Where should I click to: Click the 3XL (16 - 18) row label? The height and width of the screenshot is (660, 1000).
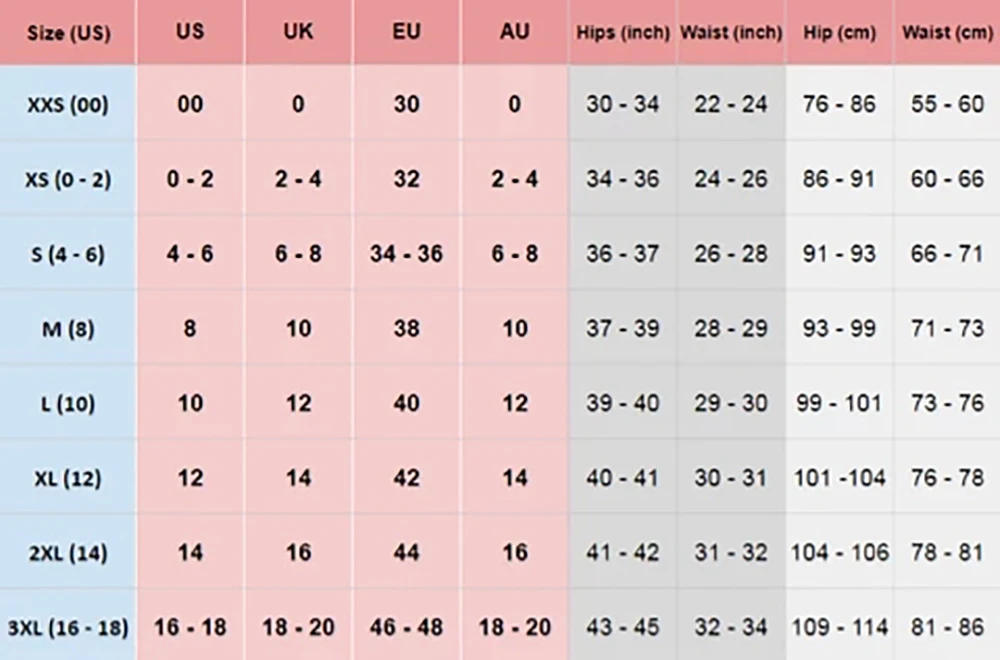(x=68, y=628)
